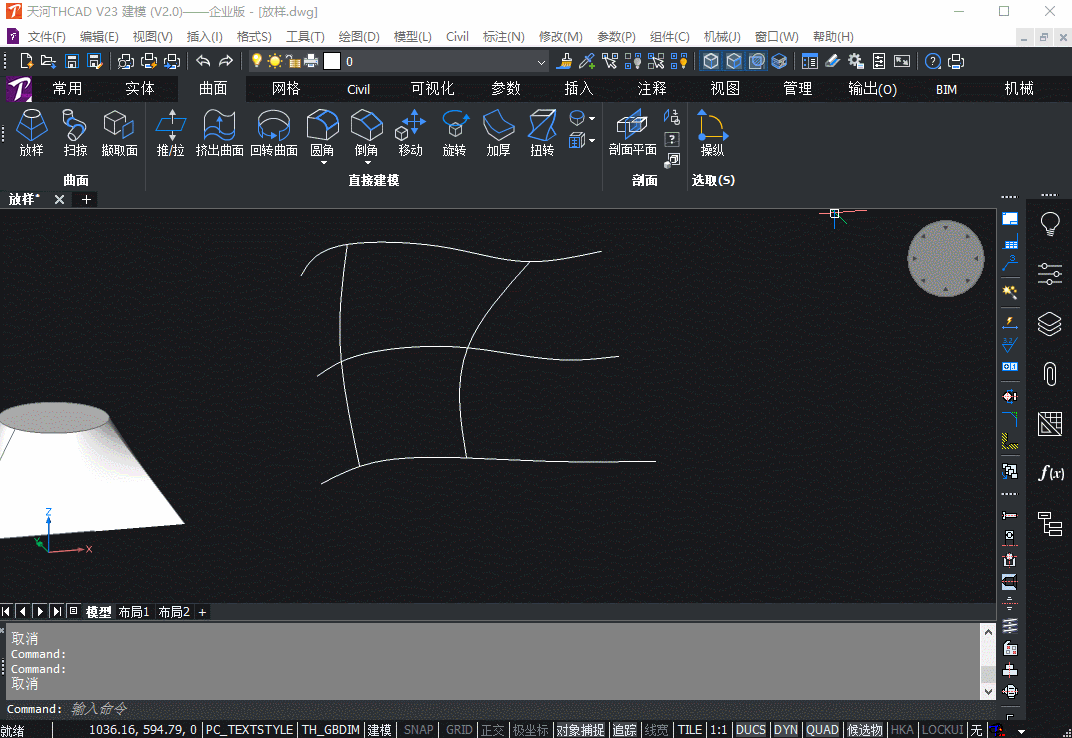Open the PC_TEXTSTYLE text style selector
The width and height of the screenshot is (1072, 738).
coord(249,730)
